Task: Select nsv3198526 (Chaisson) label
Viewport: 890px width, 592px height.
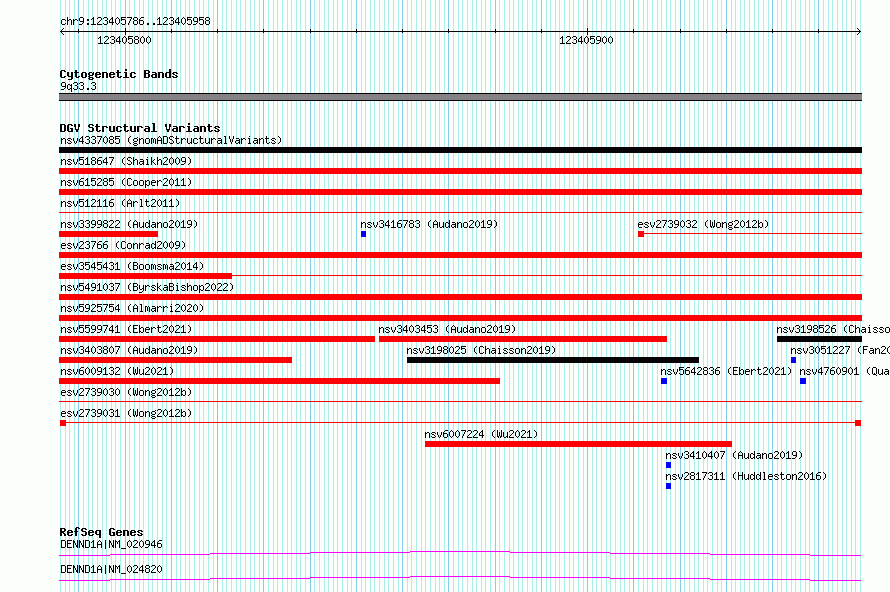Action: point(833,329)
